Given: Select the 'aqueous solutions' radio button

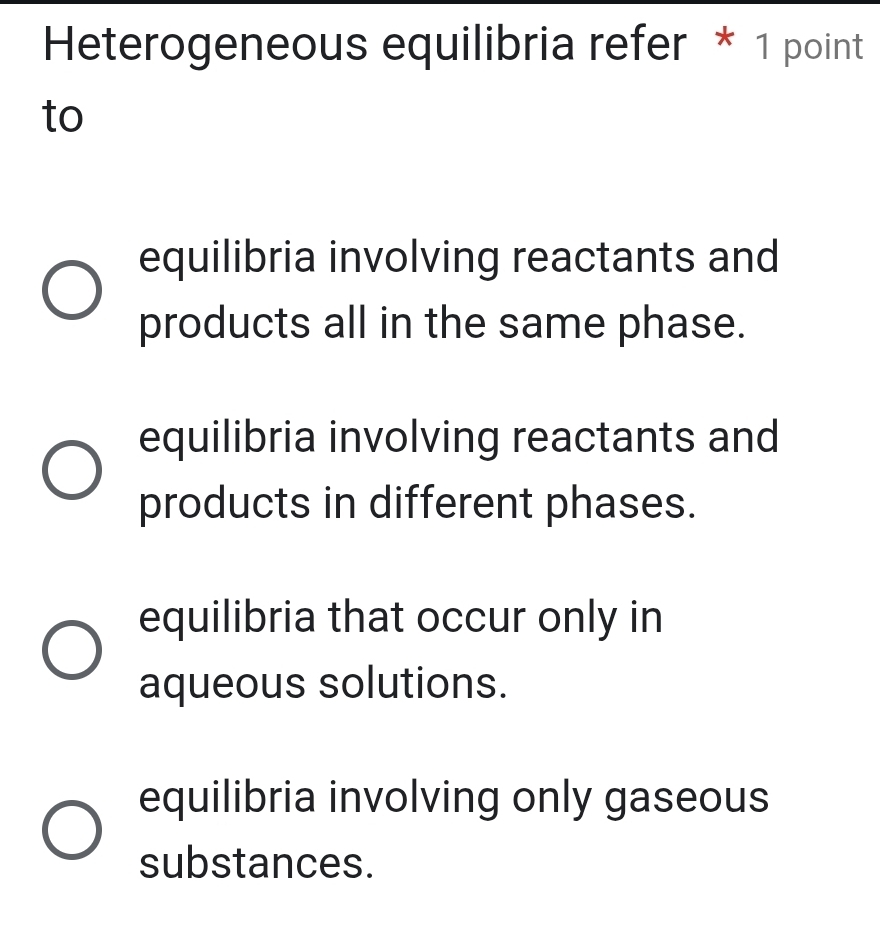Looking at the screenshot, I should (70, 650).
